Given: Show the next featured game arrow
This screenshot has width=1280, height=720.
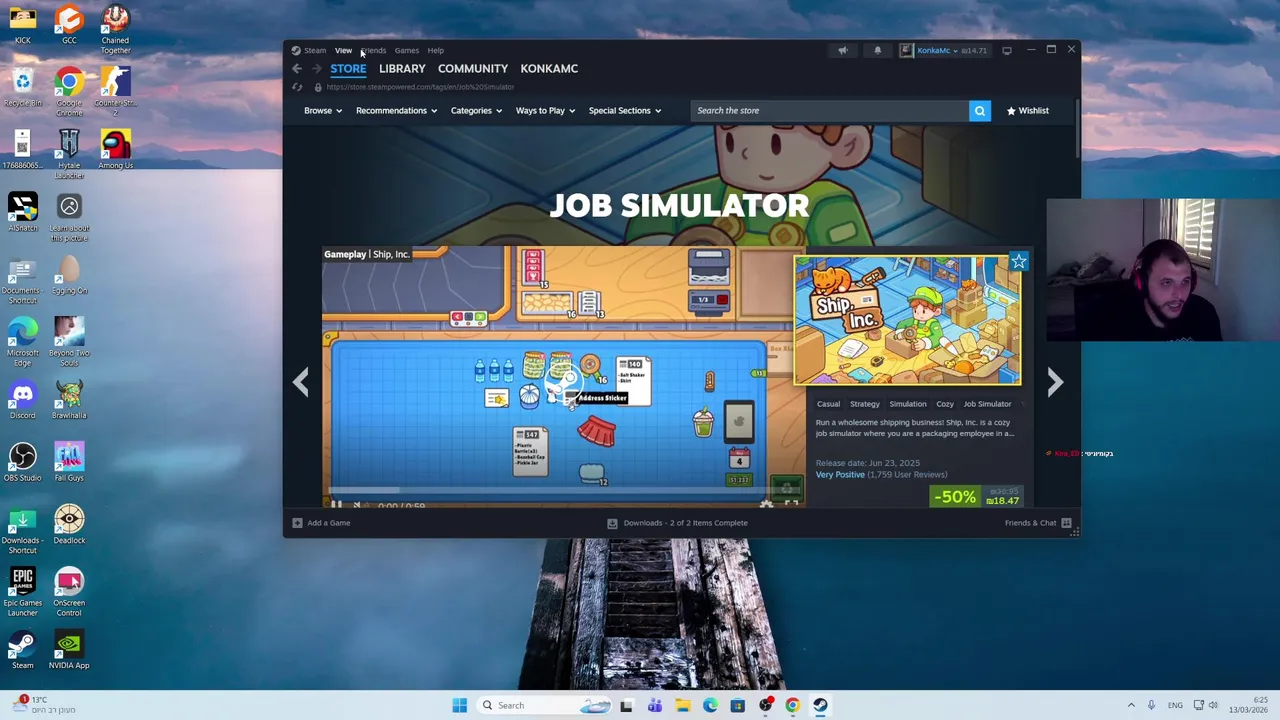Looking at the screenshot, I should [x=1055, y=382].
